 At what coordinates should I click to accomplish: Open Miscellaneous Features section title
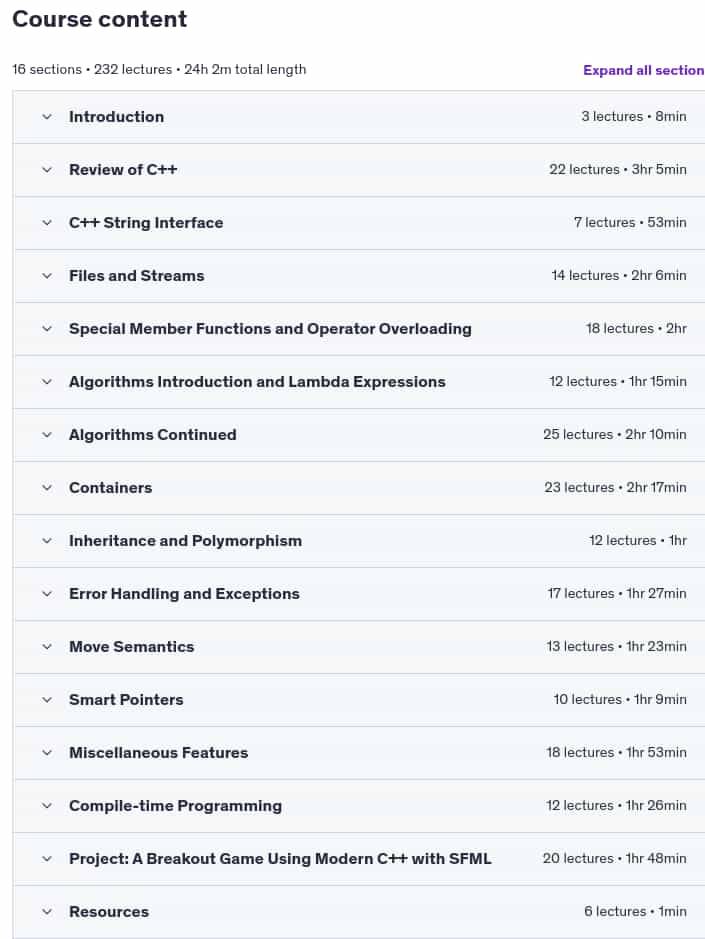[x=158, y=753]
